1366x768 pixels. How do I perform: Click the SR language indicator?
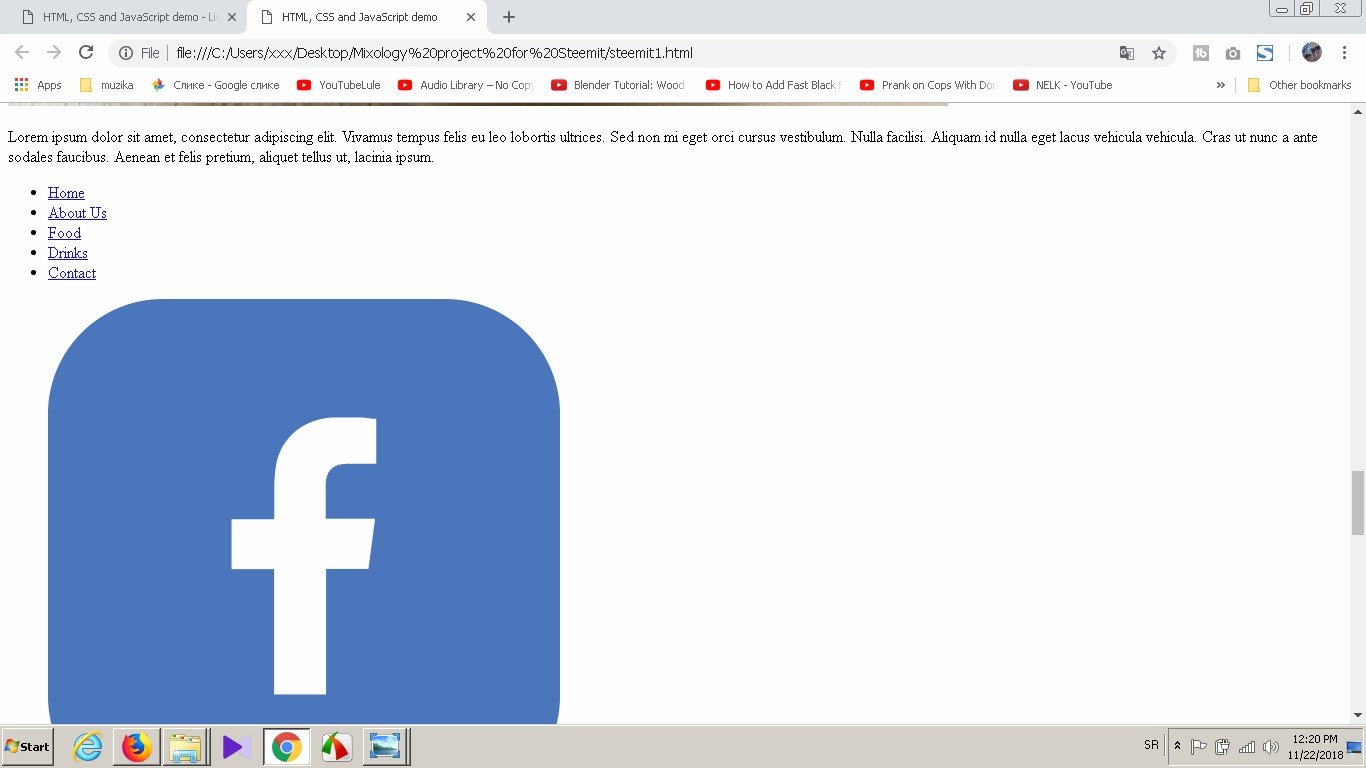pyautogui.click(x=1151, y=746)
